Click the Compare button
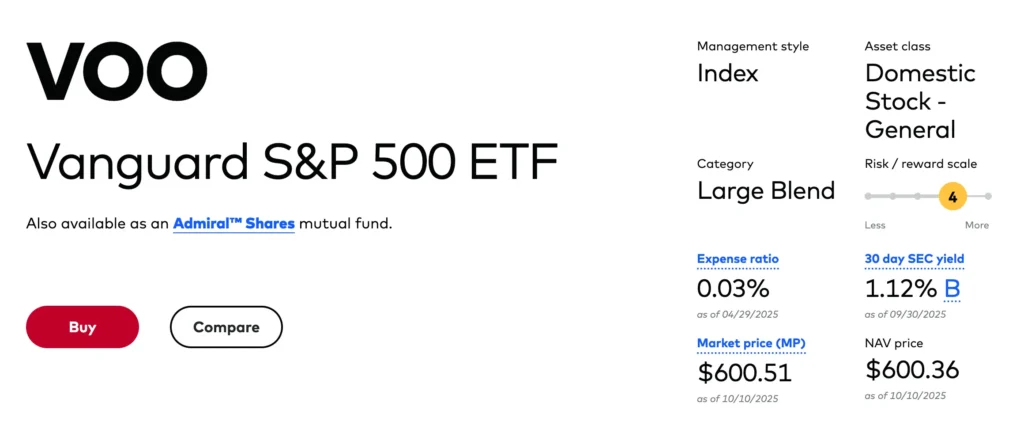The width and height of the screenshot is (1024, 433). click(x=226, y=327)
